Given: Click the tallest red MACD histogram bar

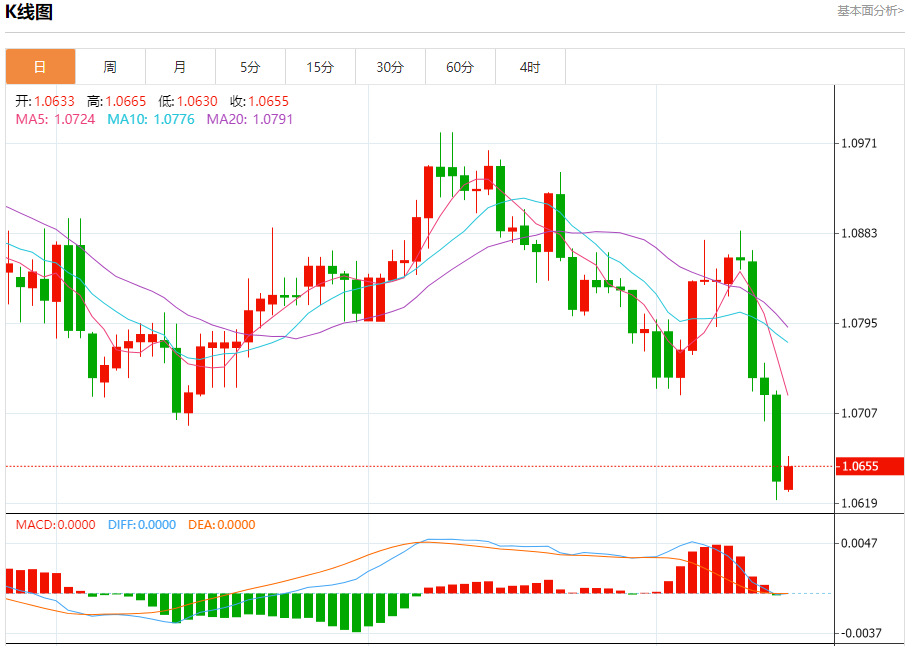Looking at the screenshot, I should [716, 569].
